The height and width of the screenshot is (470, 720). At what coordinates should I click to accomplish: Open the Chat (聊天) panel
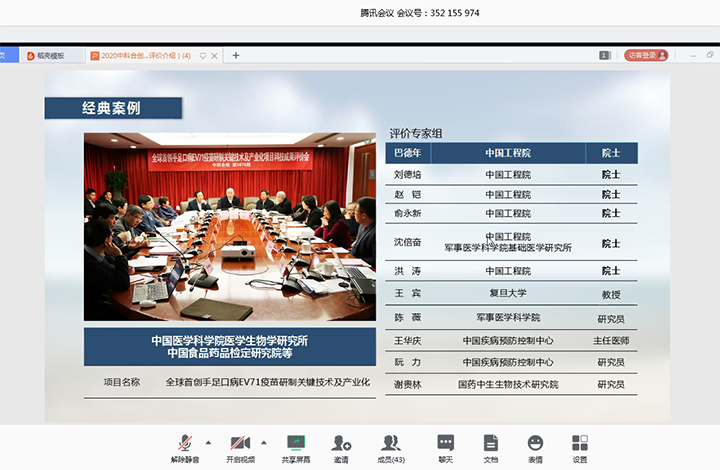click(x=445, y=444)
